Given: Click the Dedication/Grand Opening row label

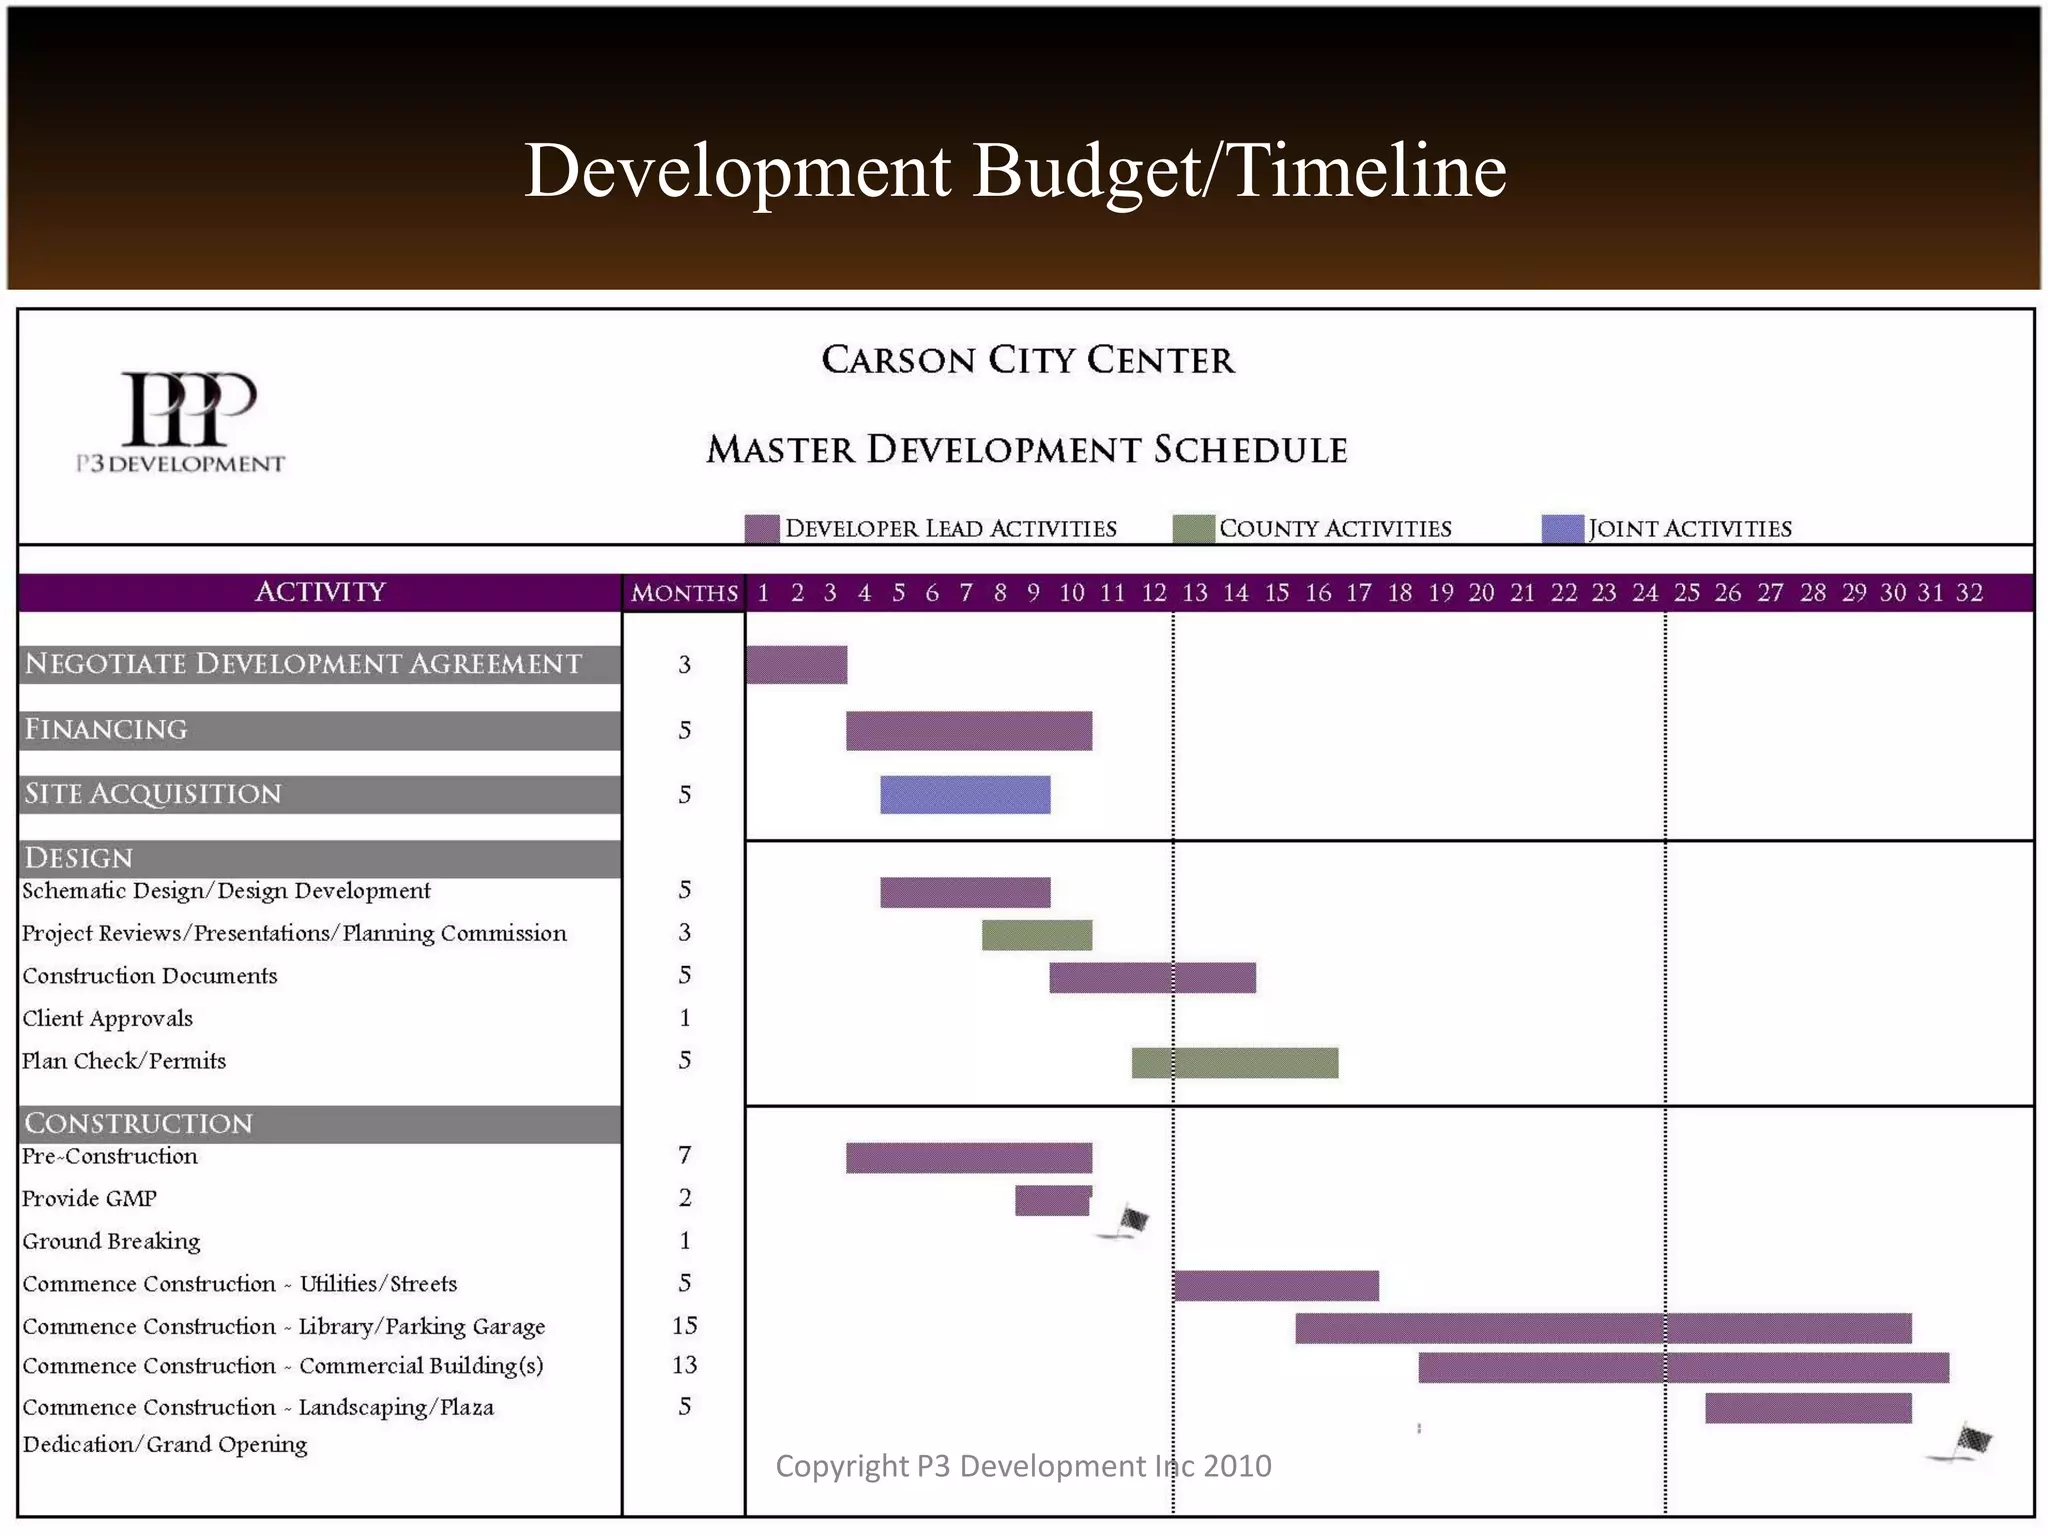Looking at the screenshot, I should (x=165, y=1445).
